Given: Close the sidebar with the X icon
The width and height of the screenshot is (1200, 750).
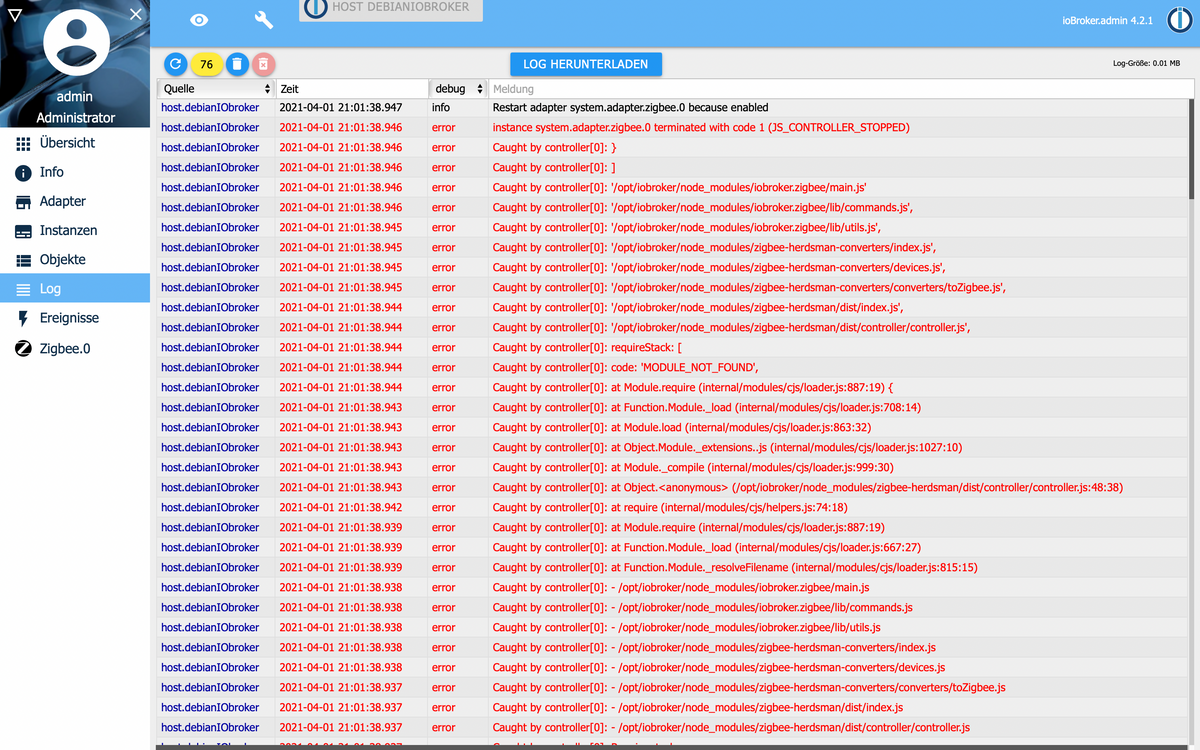Looking at the screenshot, I should pos(136,13).
